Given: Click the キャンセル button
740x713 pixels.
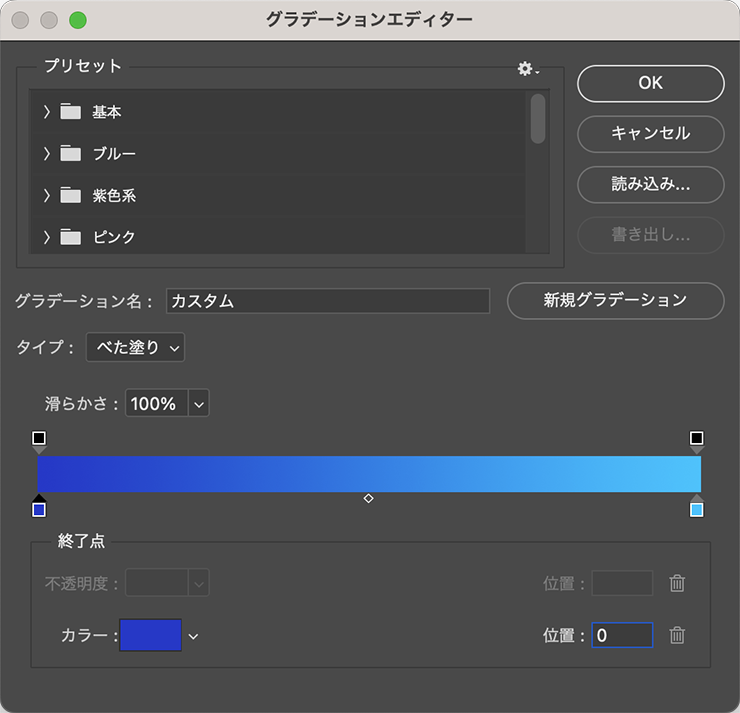Looking at the screenshot, I should click(x=650, y=133).
